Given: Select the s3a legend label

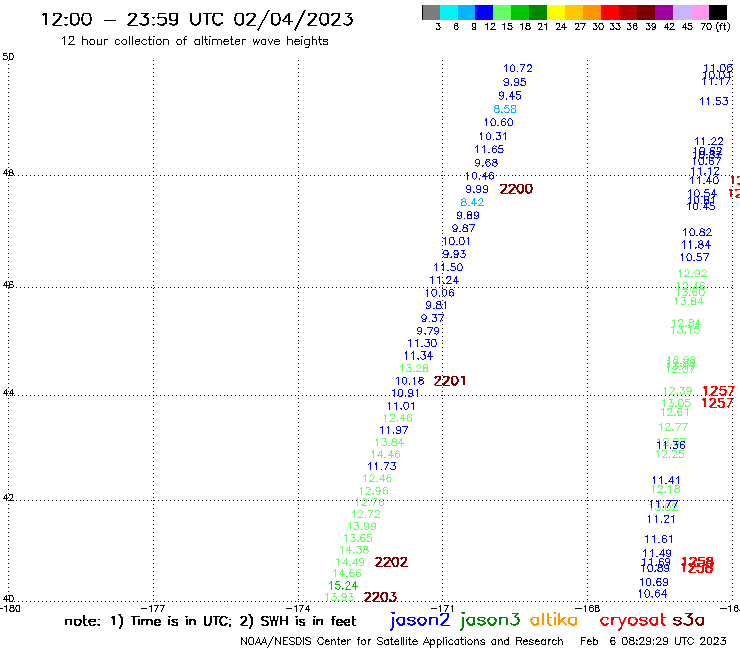Looking at the screenshot, I should [689, 620].
